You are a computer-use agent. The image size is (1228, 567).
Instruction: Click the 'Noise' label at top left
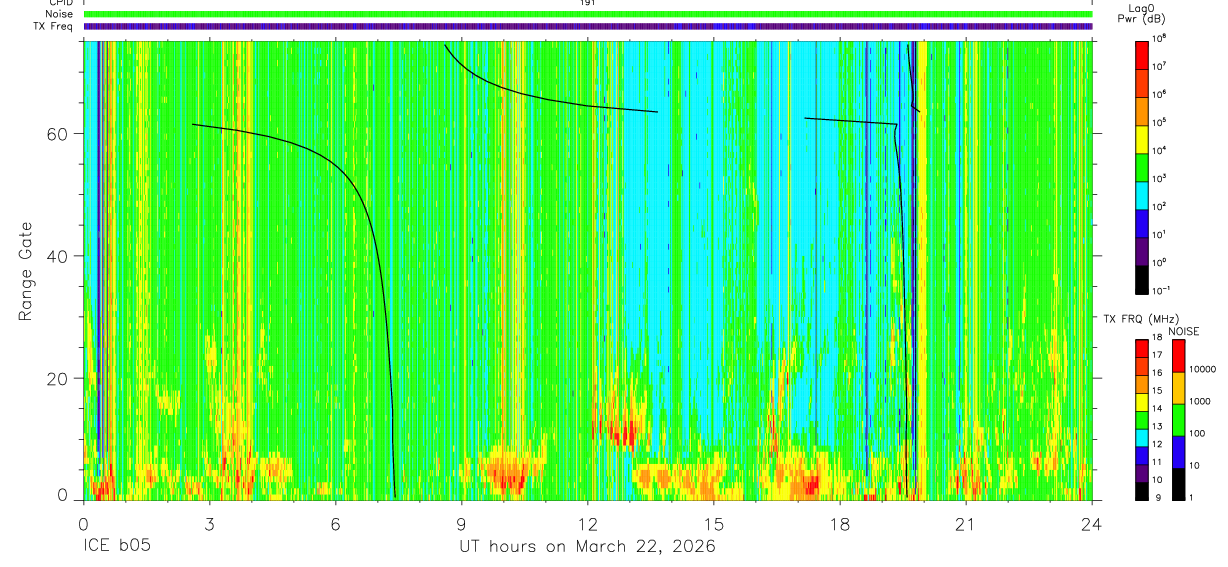[x=58, y=14]
